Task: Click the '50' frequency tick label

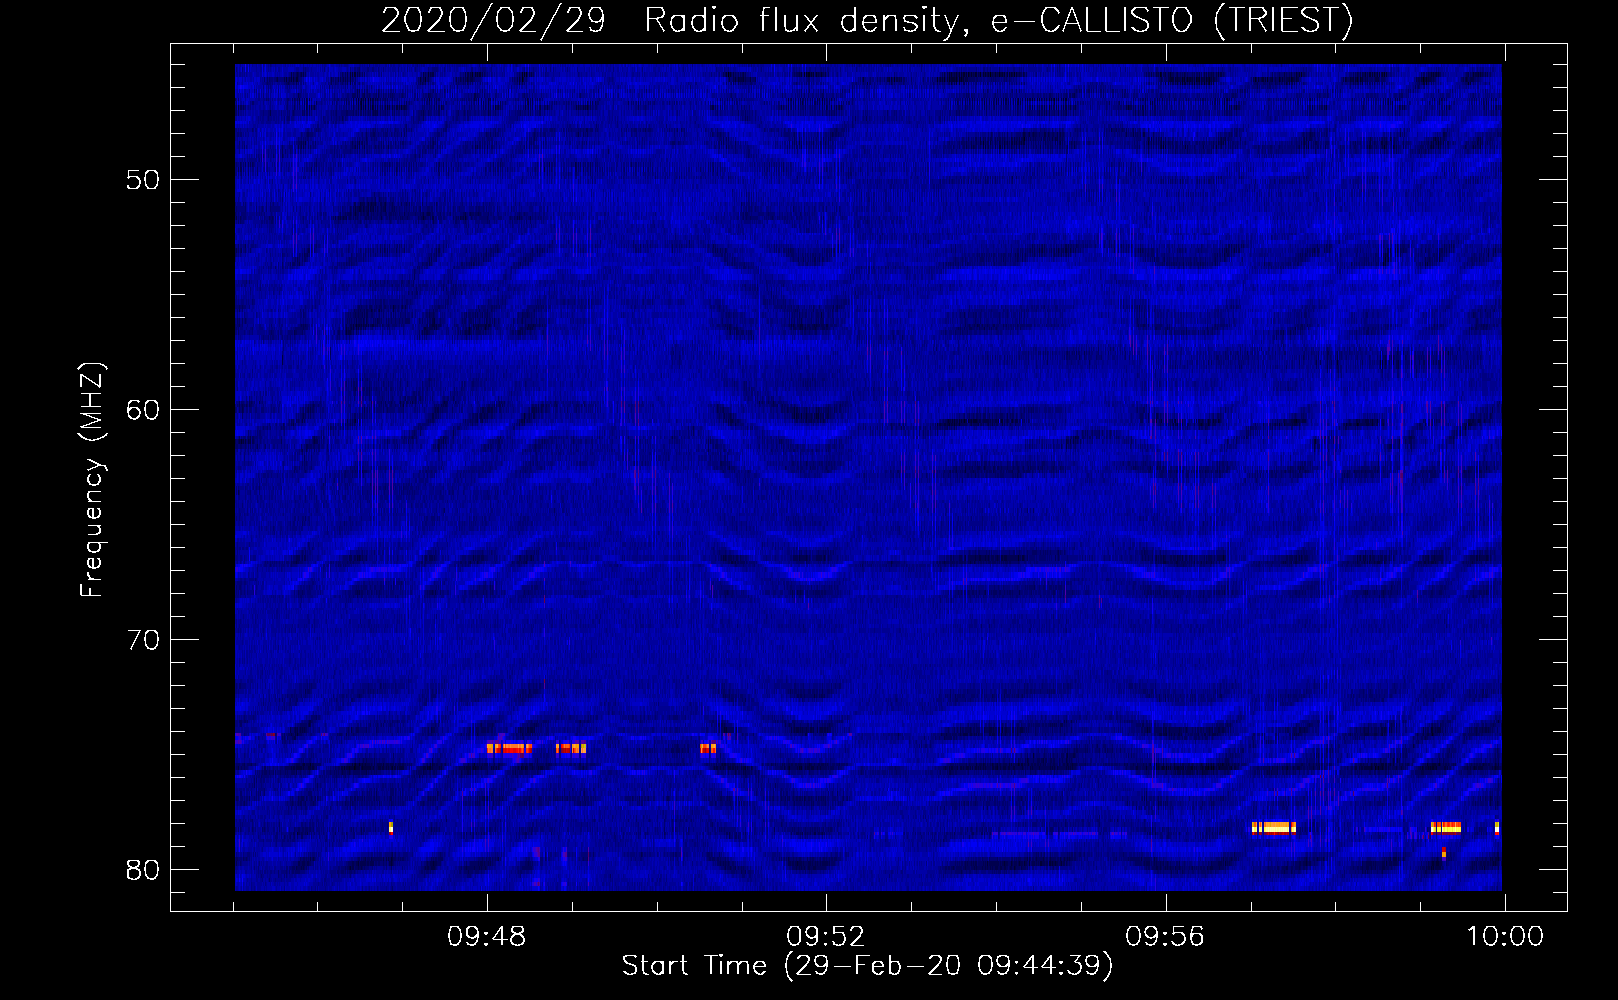Action: click(143, 180)
